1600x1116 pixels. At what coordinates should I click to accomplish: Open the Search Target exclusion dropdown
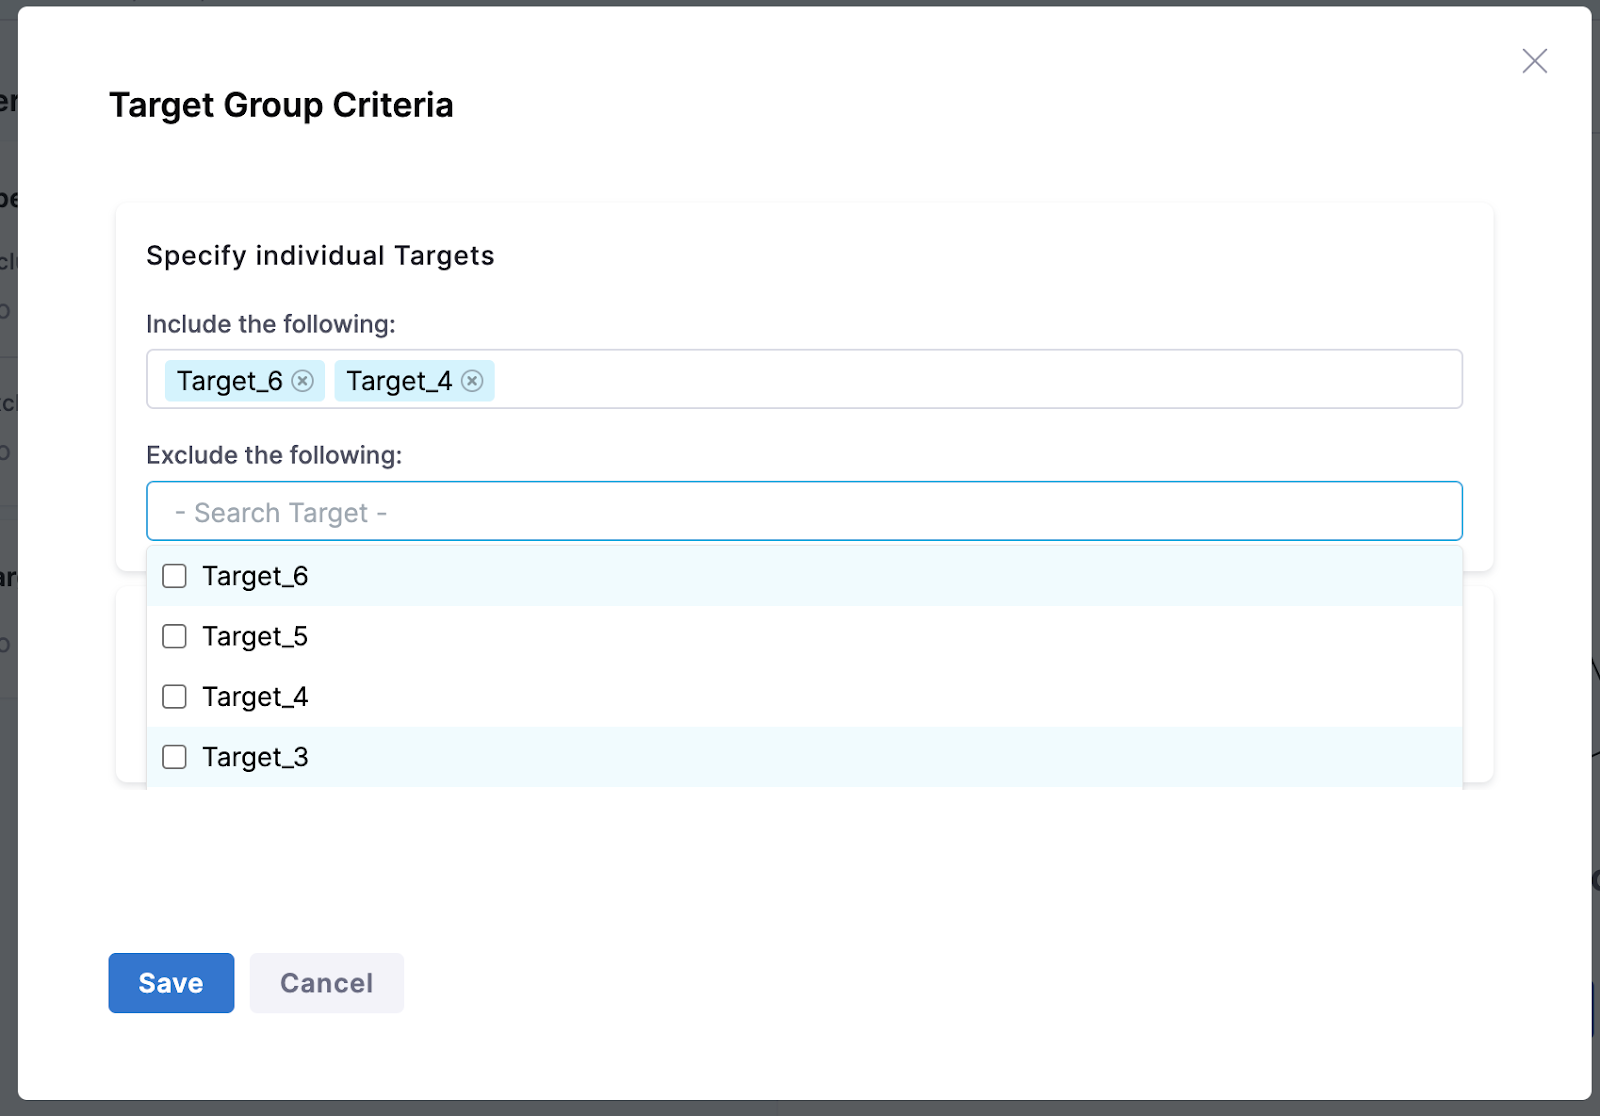pos(800,511)
